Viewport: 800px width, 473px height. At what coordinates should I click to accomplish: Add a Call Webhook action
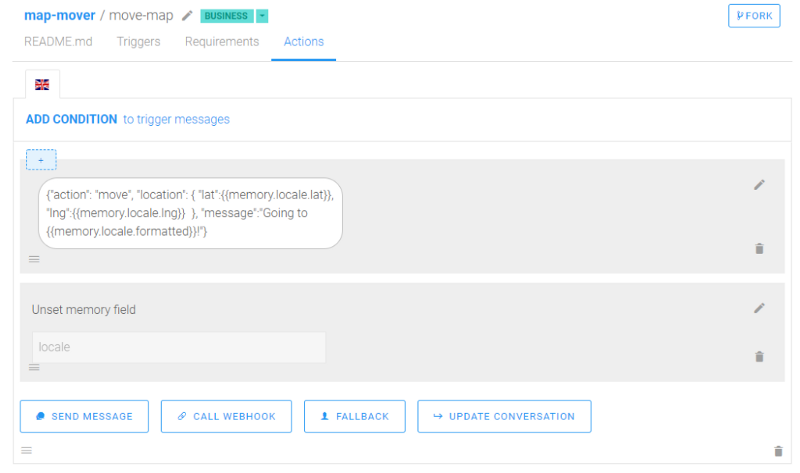(x=227, y=416)
